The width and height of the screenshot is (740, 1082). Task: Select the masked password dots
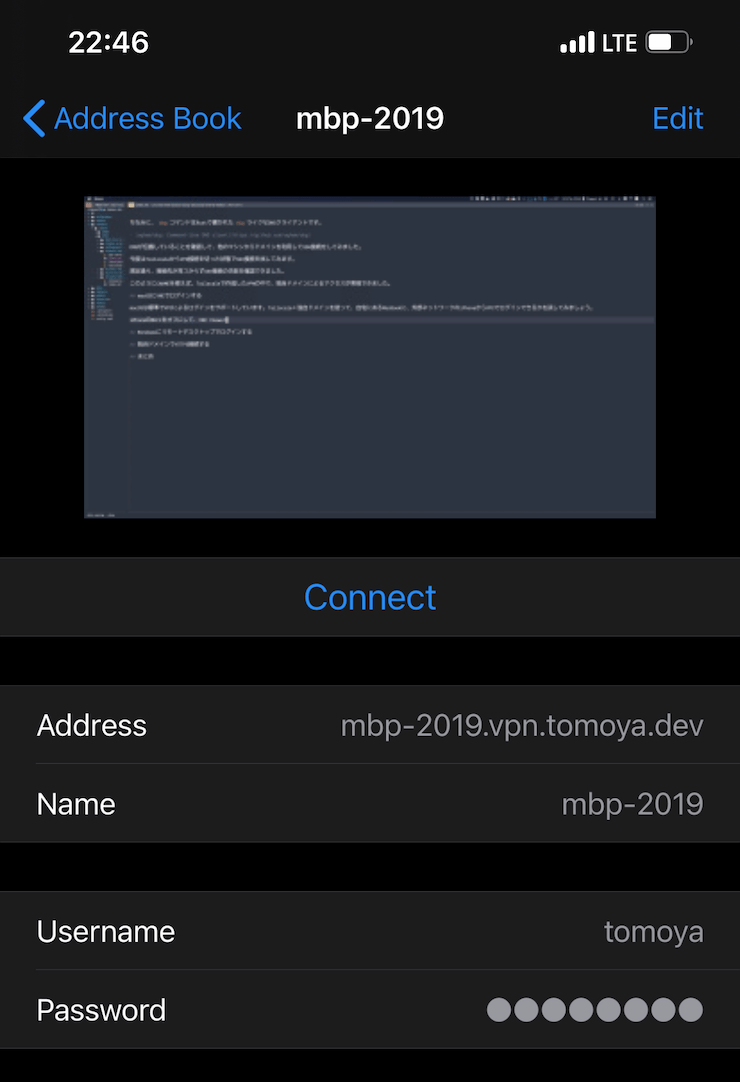coord(594,1010)
